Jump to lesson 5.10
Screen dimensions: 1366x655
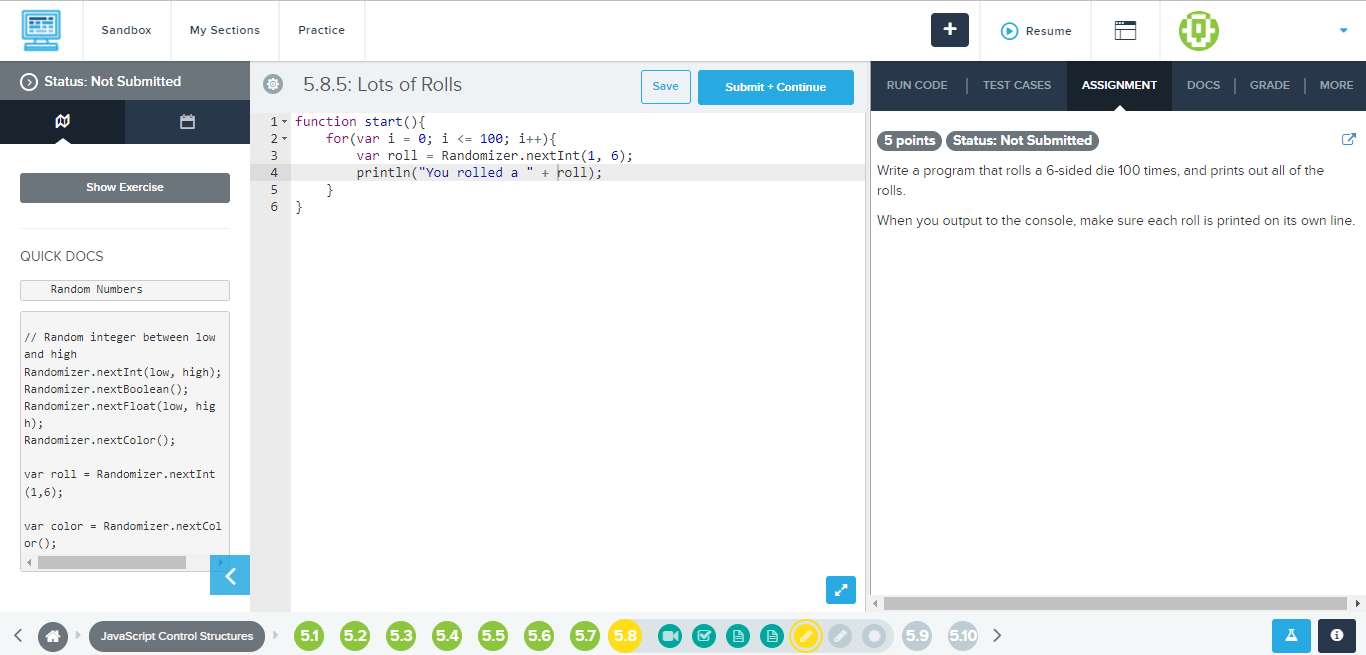pyautogui.click(x=963, y=636)
